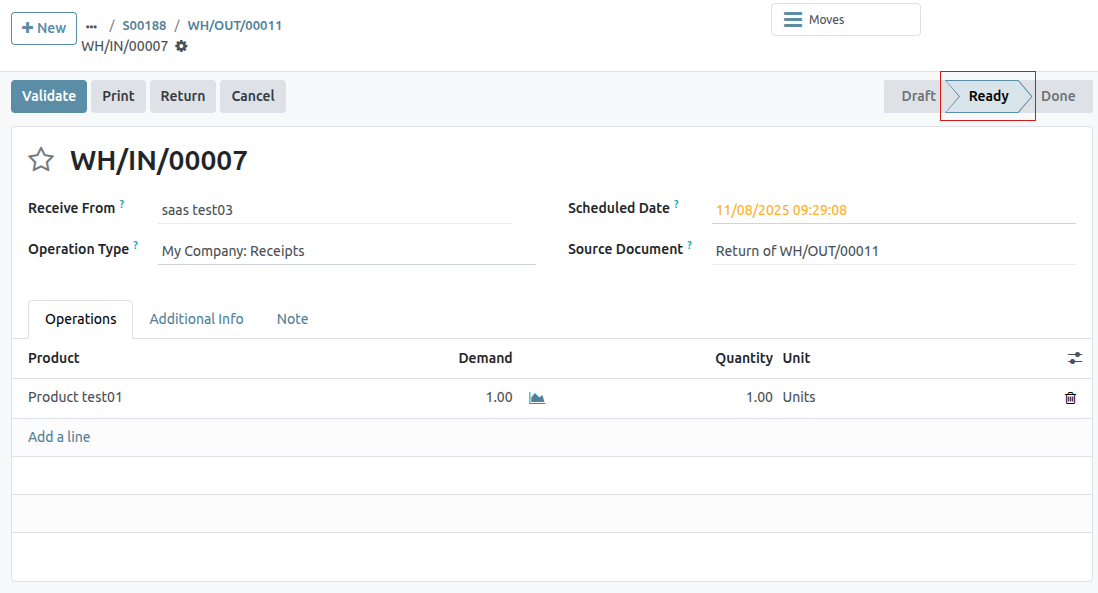This screenshot has height=593, width=1098.
Task: Switch to the Additional Info tab
Action: [x=196, y=319]
